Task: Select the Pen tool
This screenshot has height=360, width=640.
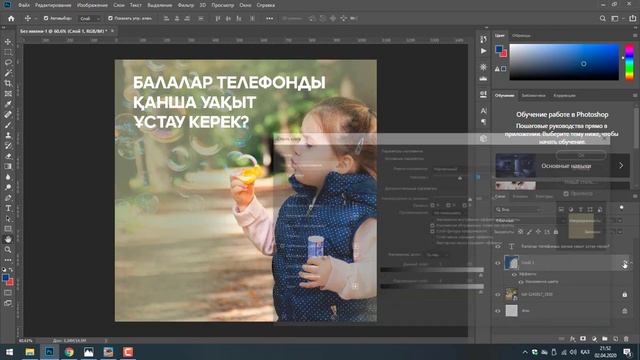Action: pos(8,198)
